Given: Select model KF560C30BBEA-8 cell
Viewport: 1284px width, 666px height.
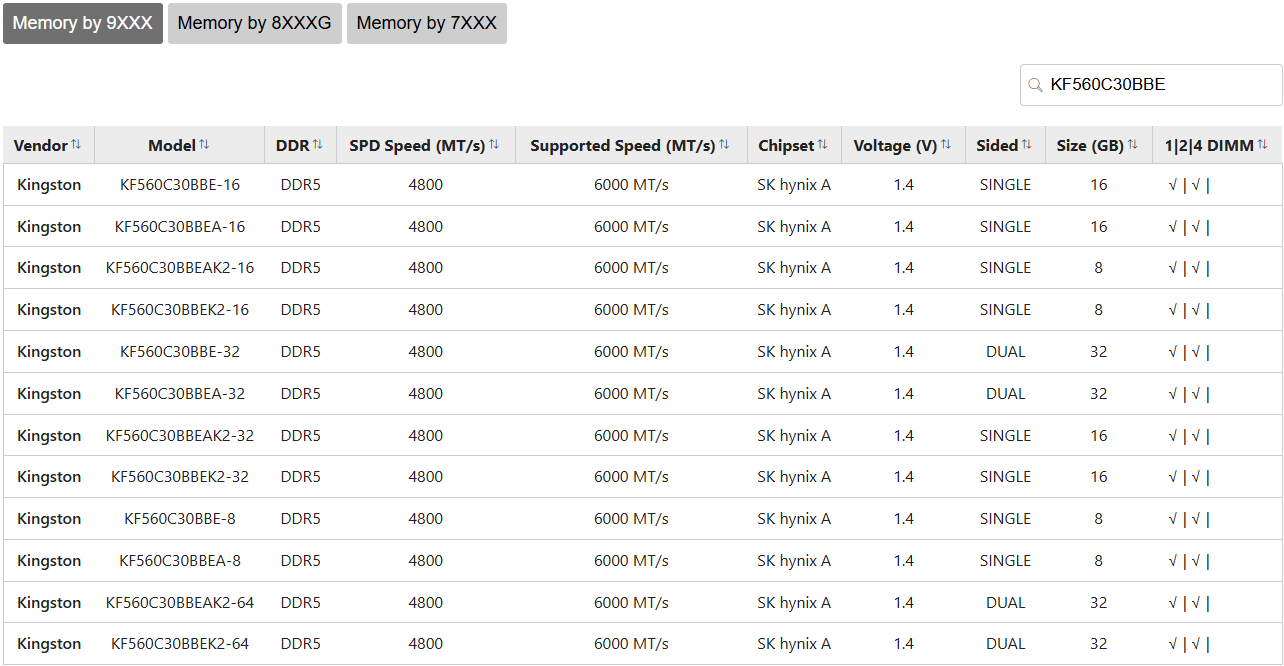Looking at the screenshot, I should coord(180,561).
